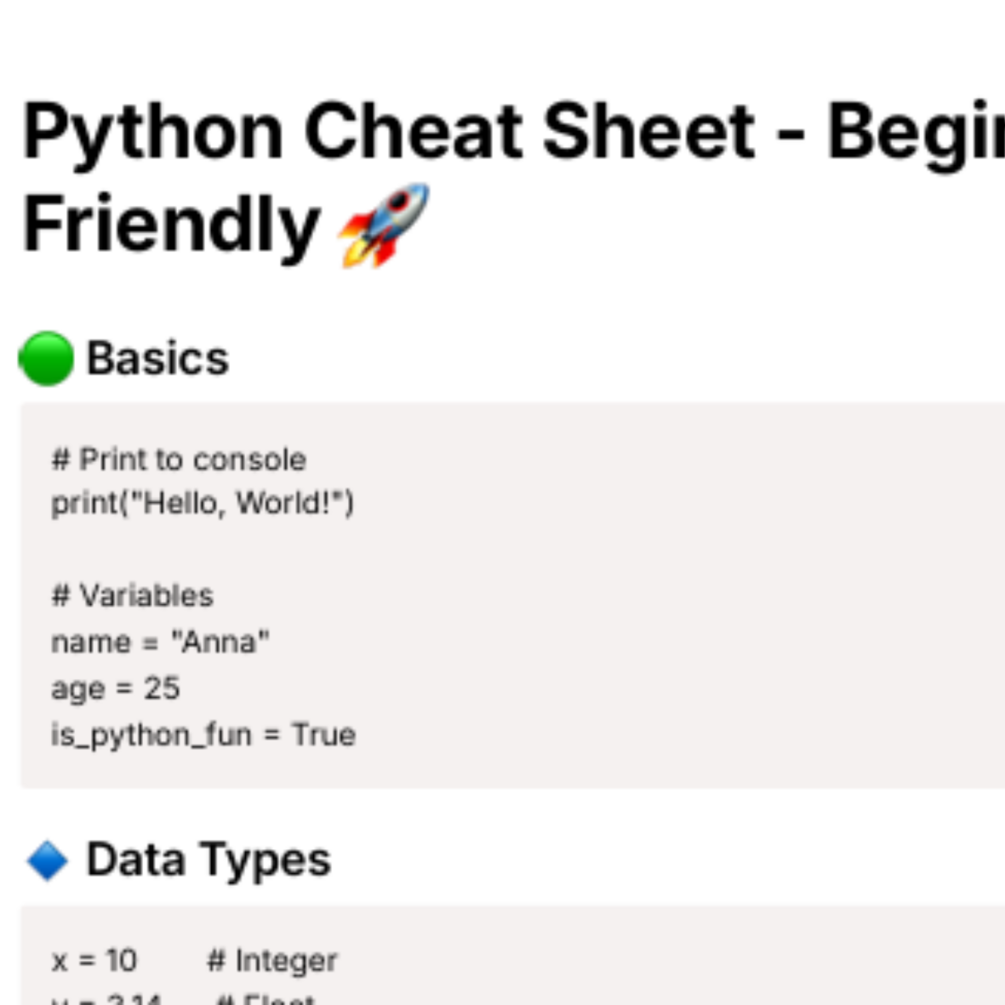Screen dimensions: 1005x1005
Task: Click the "is_python_fun = True" line
Action: click(203, 735)
